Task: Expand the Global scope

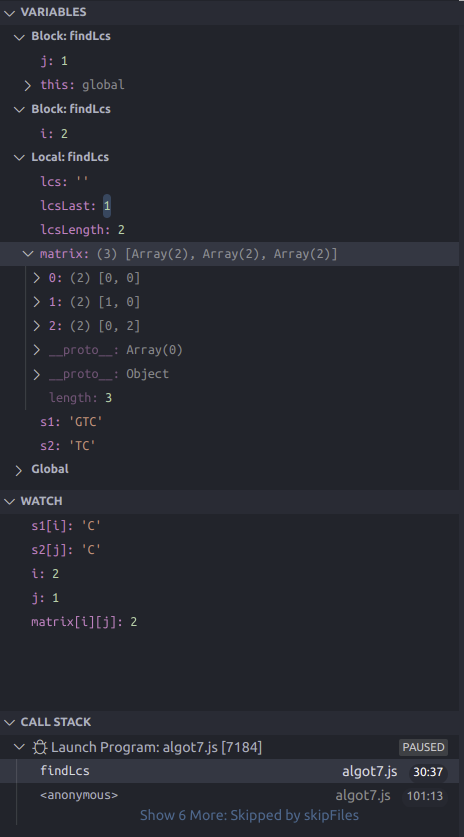Action: pyautogui.click(x=19, y=470)
